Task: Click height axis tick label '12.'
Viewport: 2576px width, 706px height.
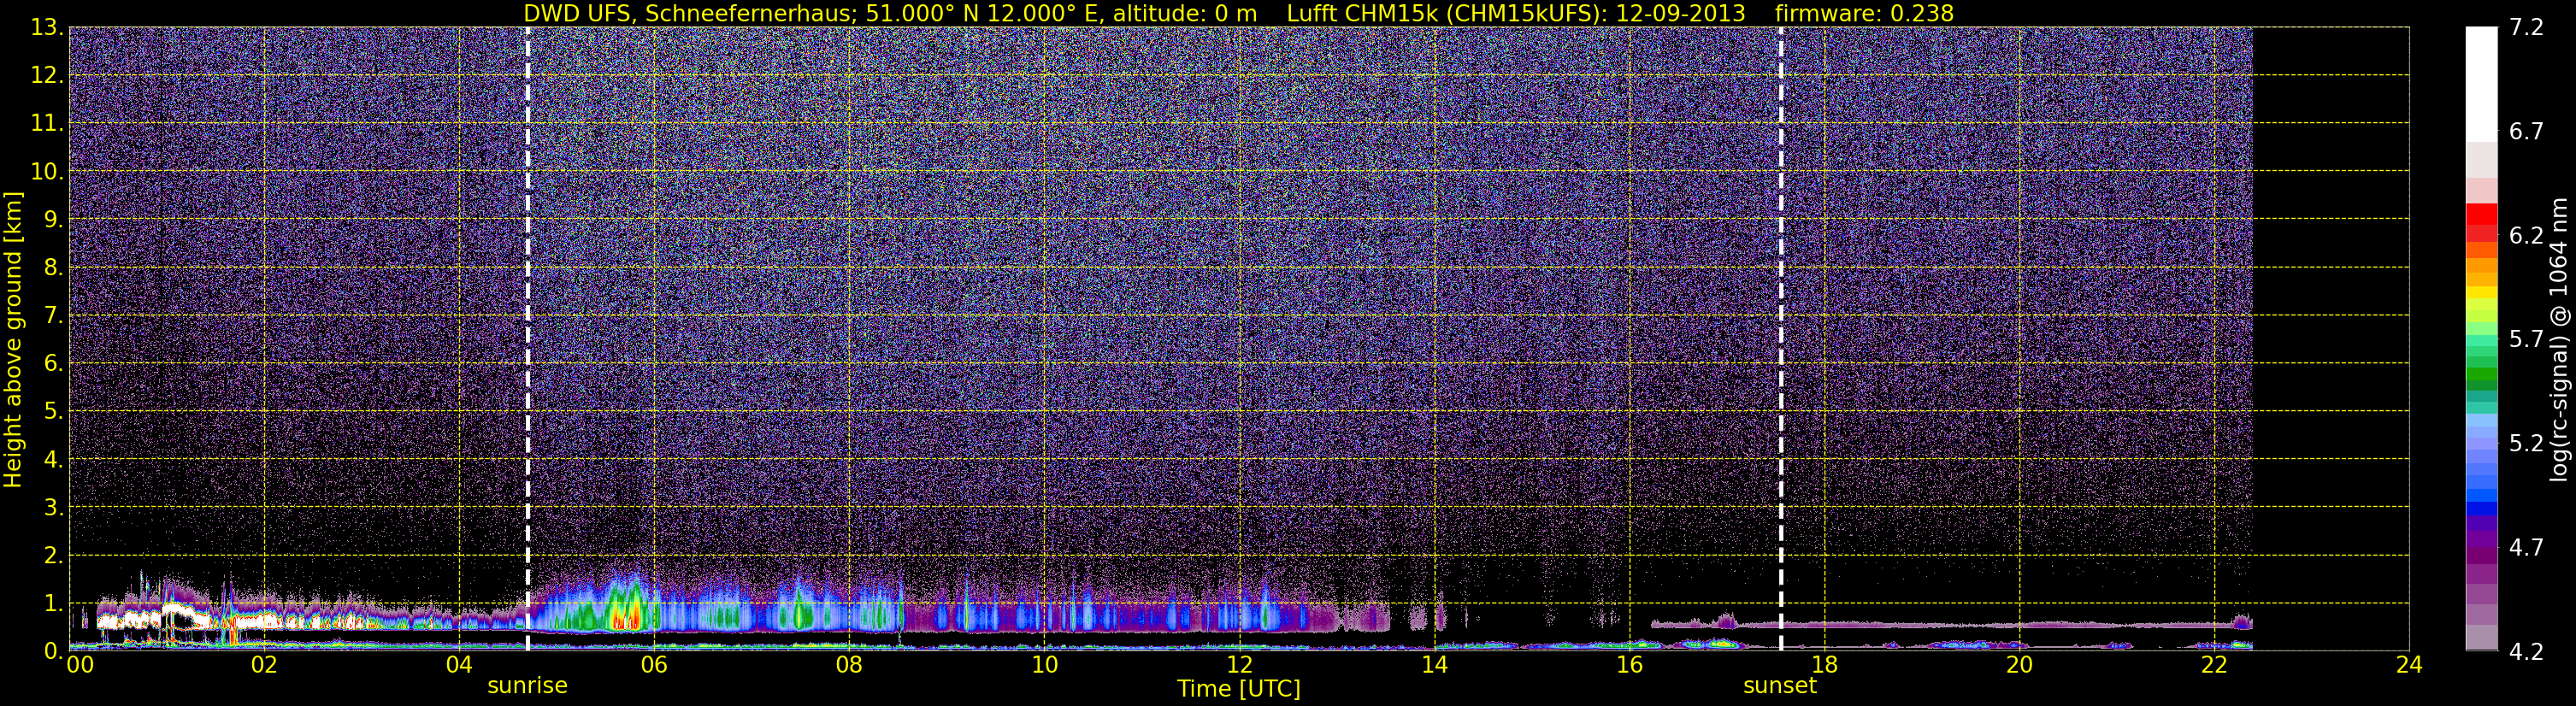Action: click(47, 76)
